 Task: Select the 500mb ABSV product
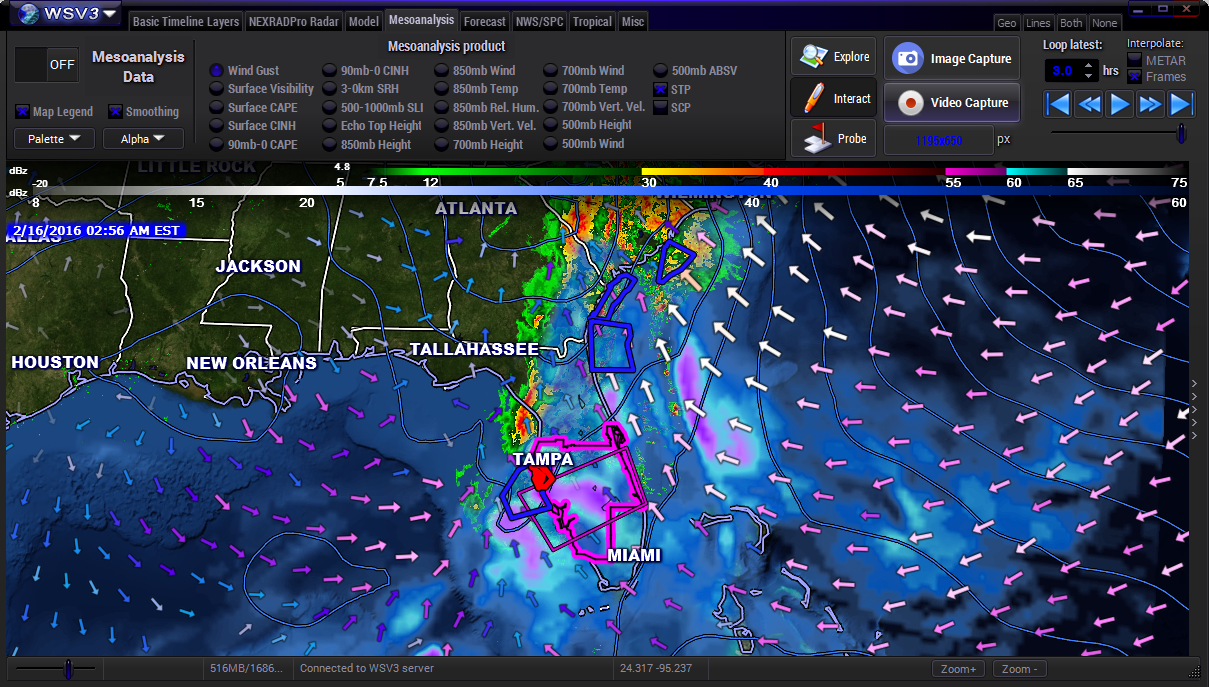click(x=661, y=71)
